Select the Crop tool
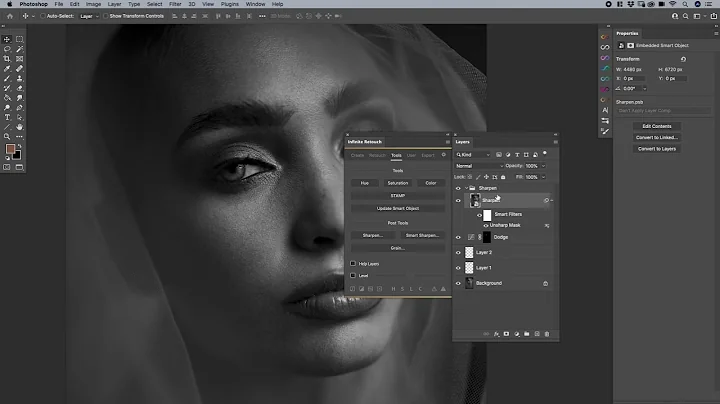 pyautogui.click(x=7, y=59)
